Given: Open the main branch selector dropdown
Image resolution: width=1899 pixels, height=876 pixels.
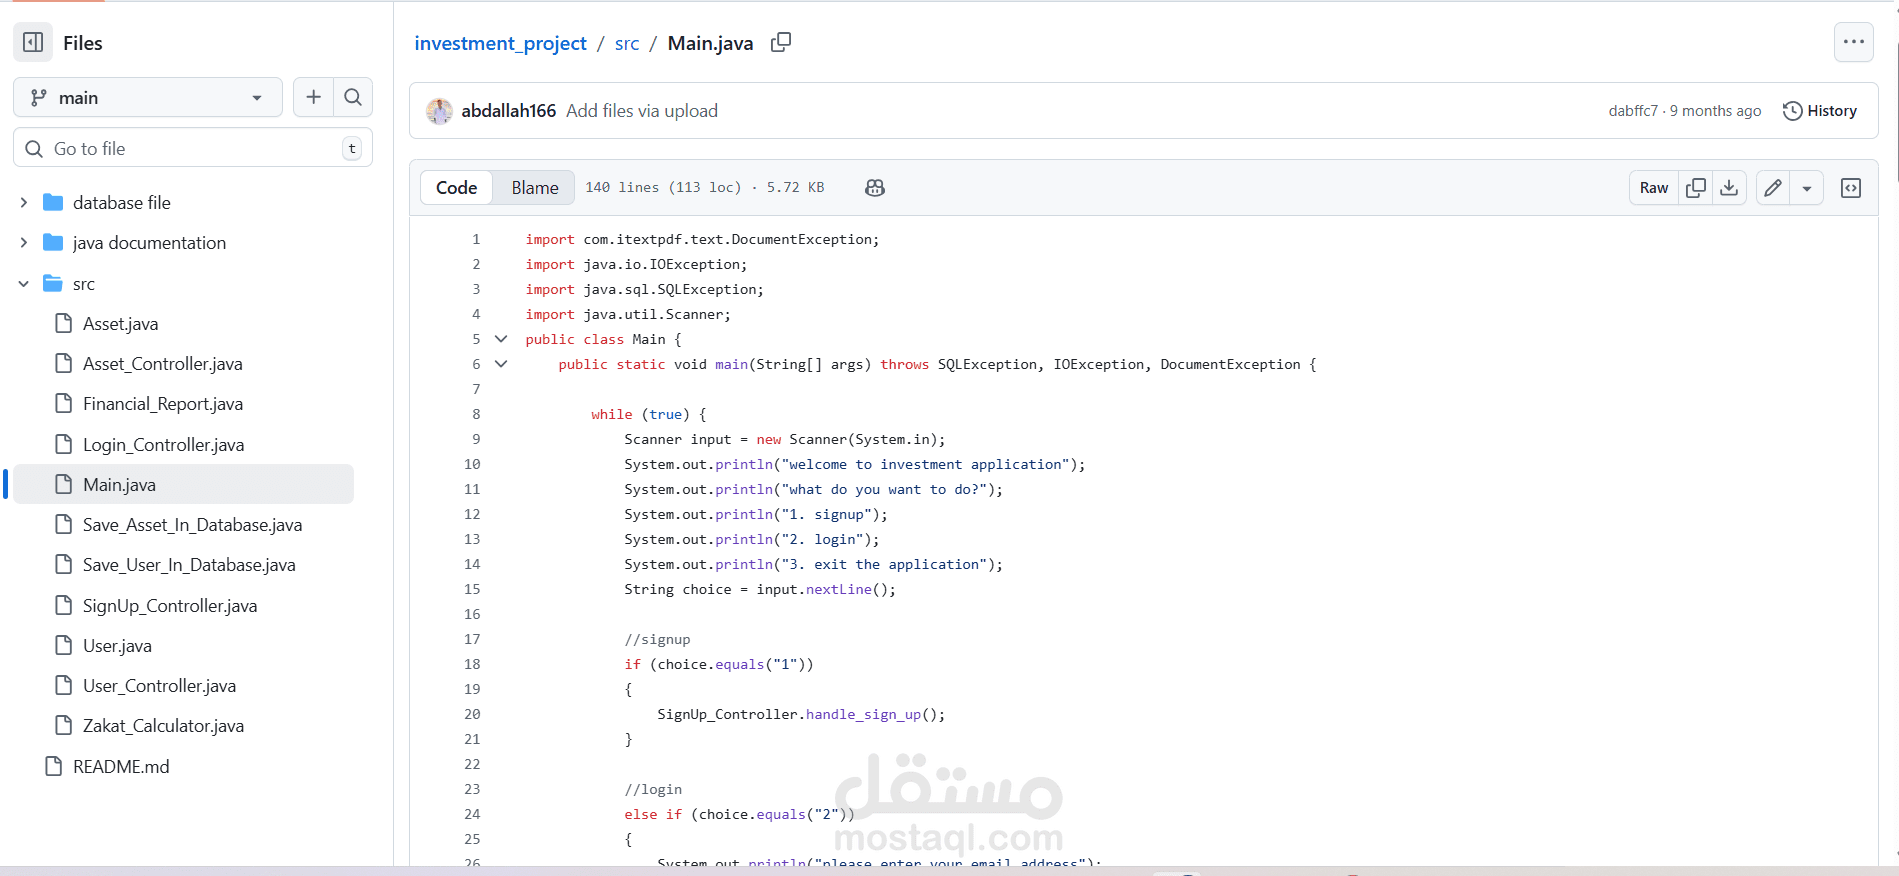Looking at the screenshot, I should click(x=148, y=97).
